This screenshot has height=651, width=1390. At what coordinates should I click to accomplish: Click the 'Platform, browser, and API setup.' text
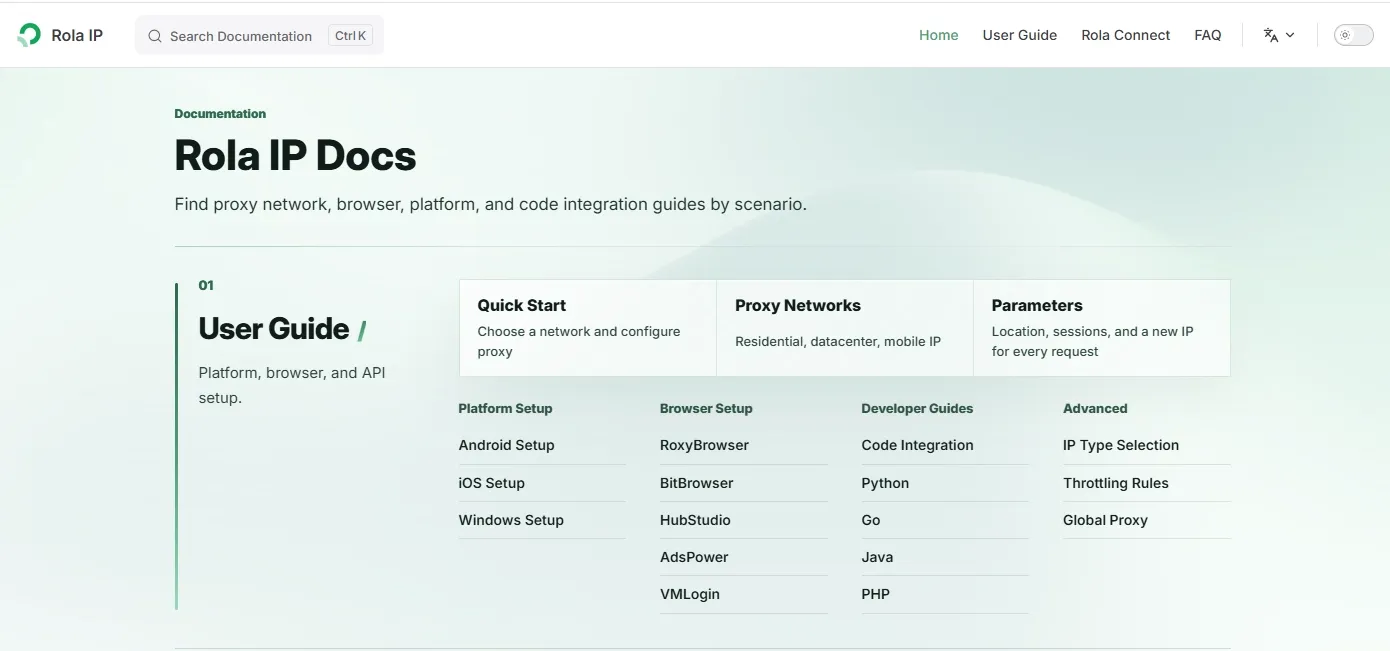(292, 385)
